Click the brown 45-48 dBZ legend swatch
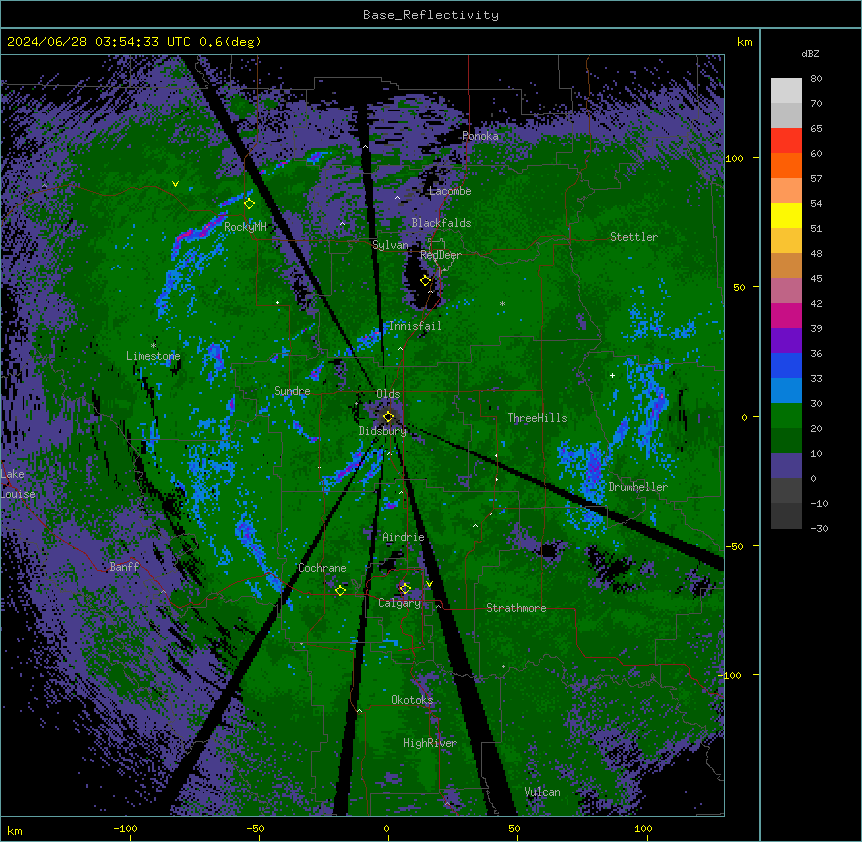 (786, 265)
